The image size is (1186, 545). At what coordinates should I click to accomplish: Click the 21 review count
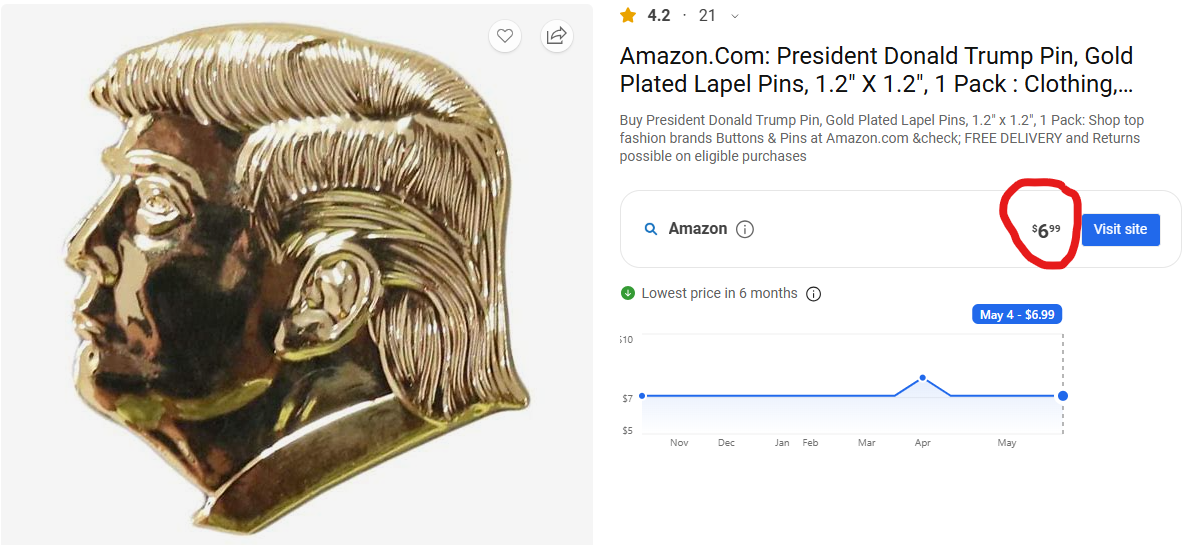pyautogui.click(x=708, y=15)
